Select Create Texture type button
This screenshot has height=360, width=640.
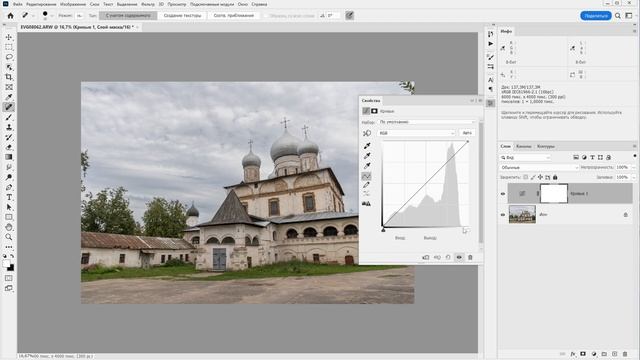[182, 16]
